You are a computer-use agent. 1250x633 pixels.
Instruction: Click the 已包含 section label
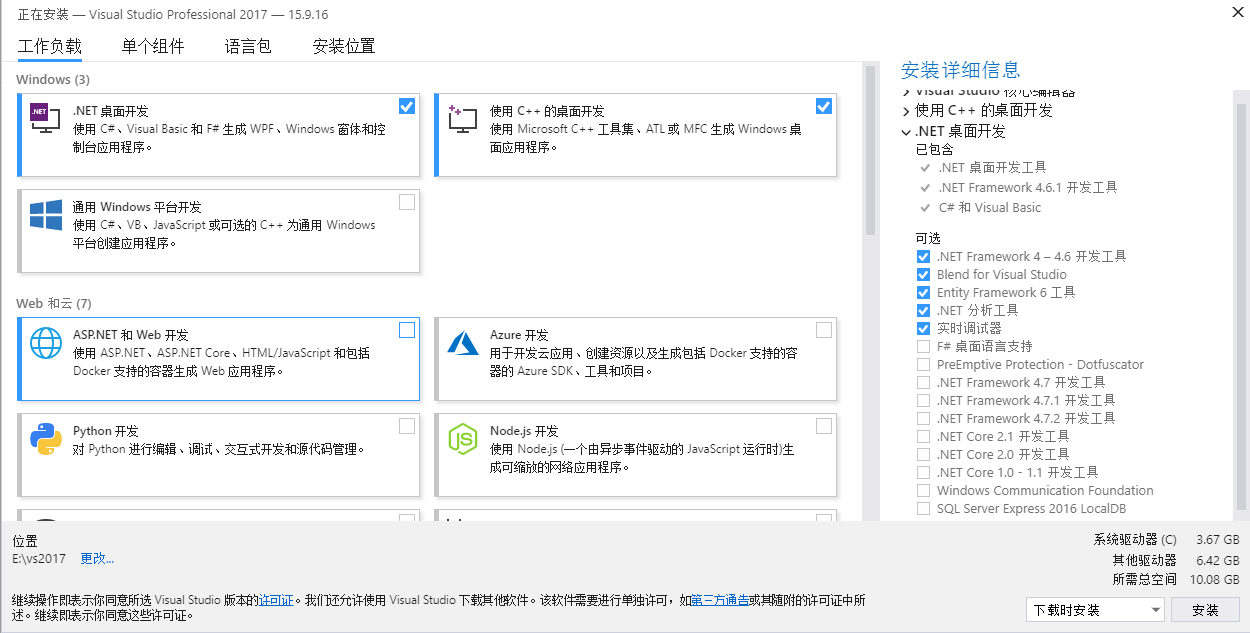[x=935, y=149]
